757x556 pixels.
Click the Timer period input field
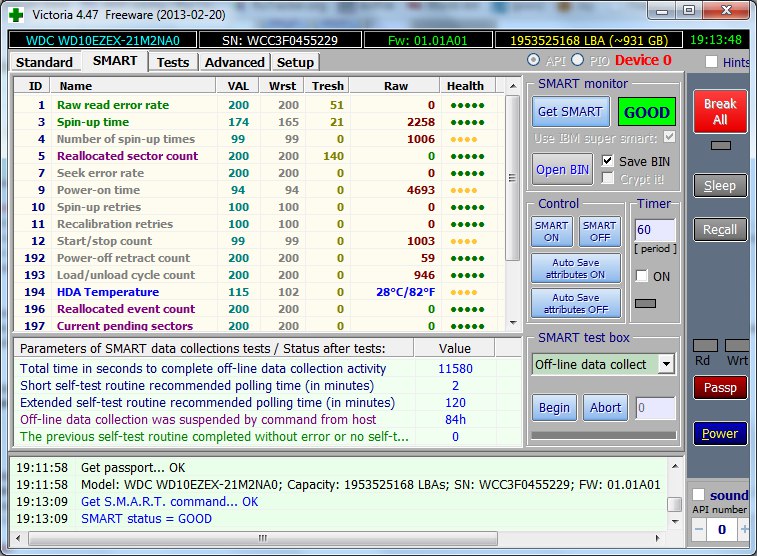(x=655, y=232)
